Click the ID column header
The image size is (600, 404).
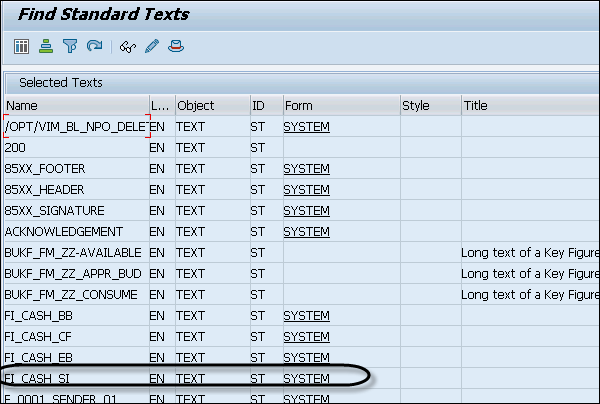click(x=267, y=105)
